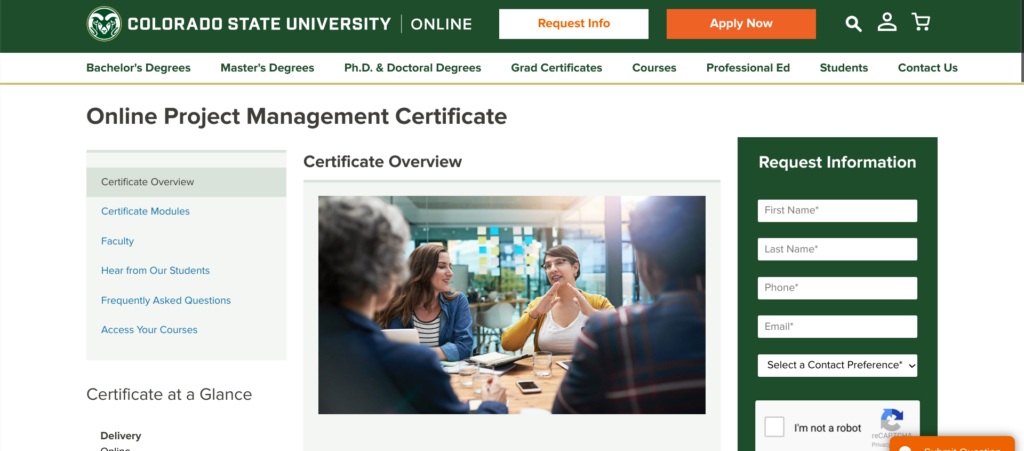This screenshot has height=451, width=1024.
Task: Click the search magnifier icon
Action: [853, 23]
